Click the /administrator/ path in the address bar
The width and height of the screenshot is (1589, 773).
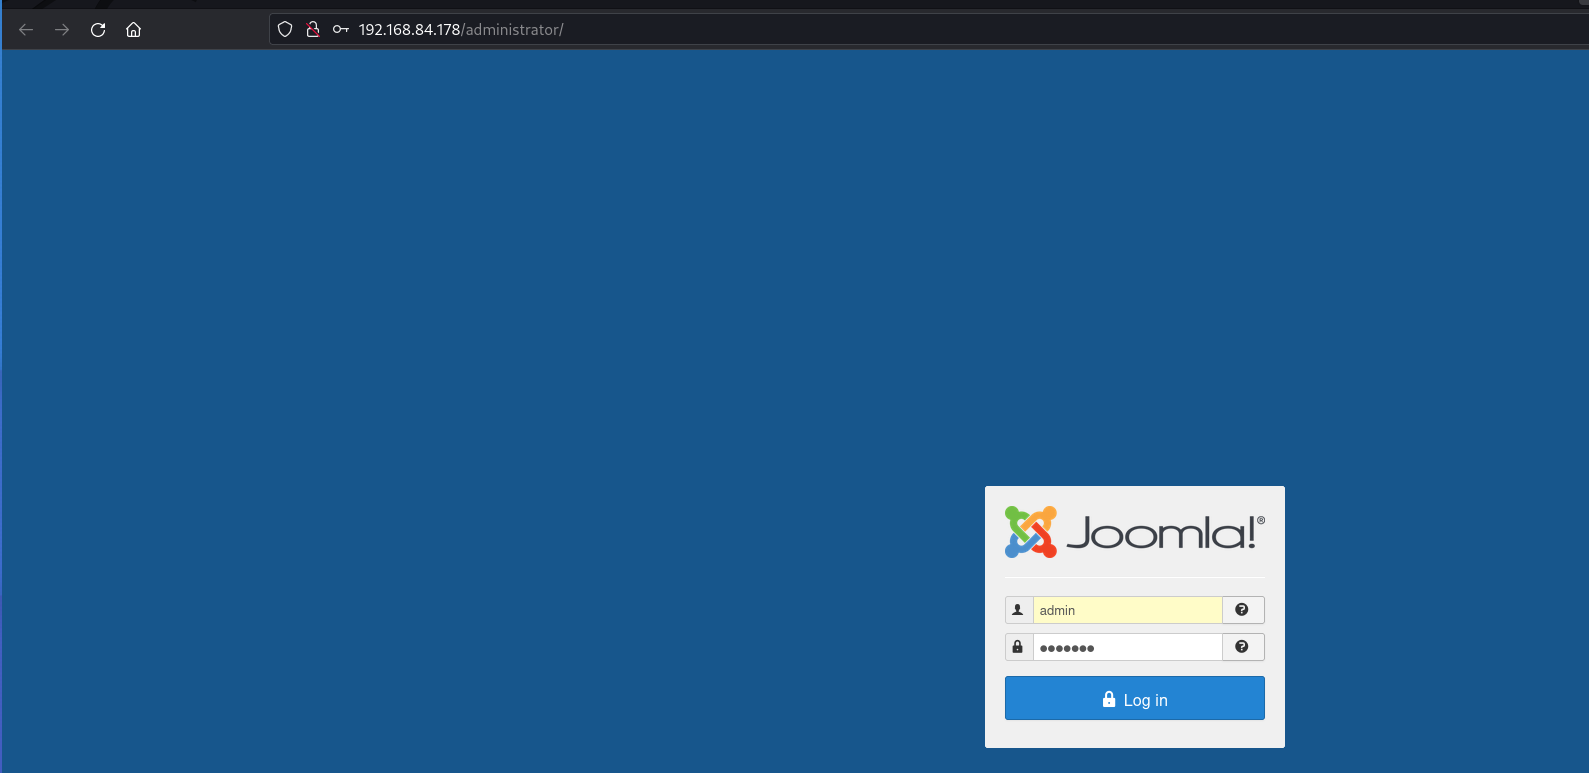click(x=512, y=30)
